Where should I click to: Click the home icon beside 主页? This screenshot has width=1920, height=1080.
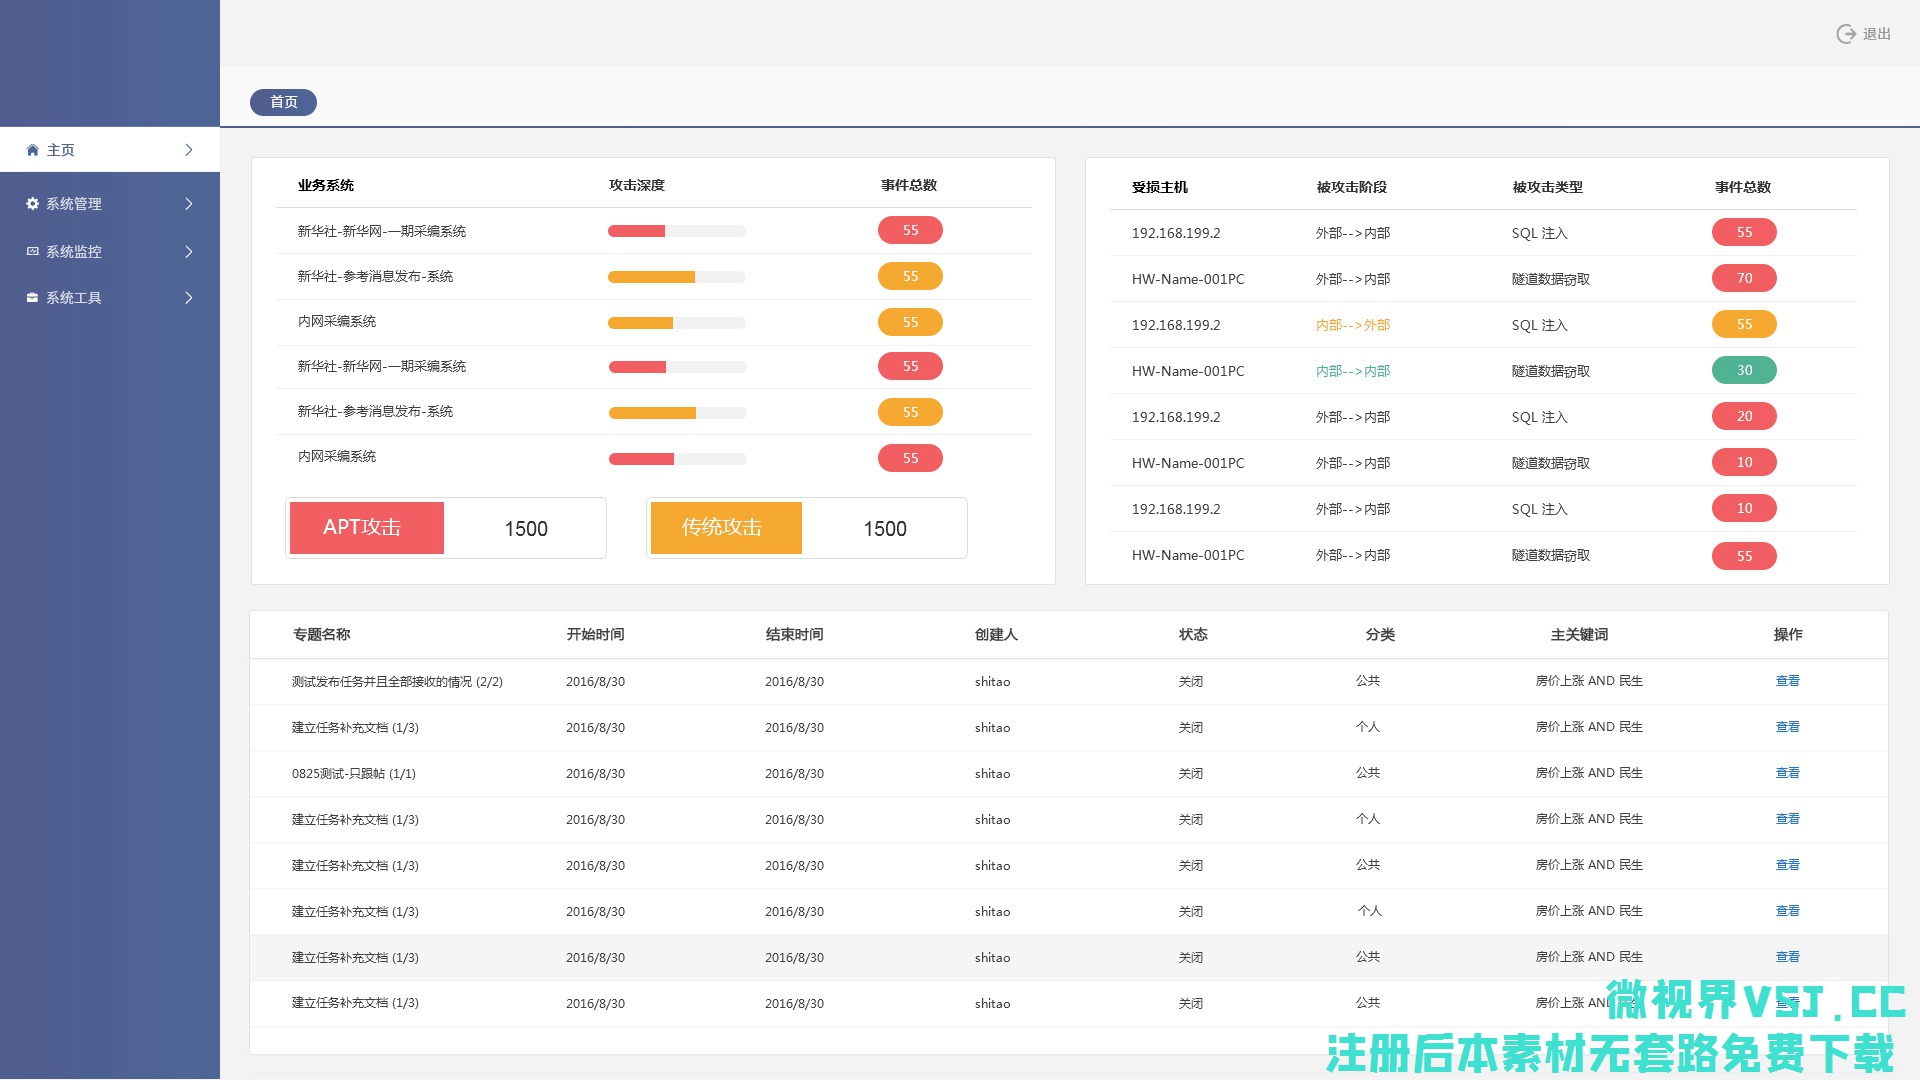[32, 150]
